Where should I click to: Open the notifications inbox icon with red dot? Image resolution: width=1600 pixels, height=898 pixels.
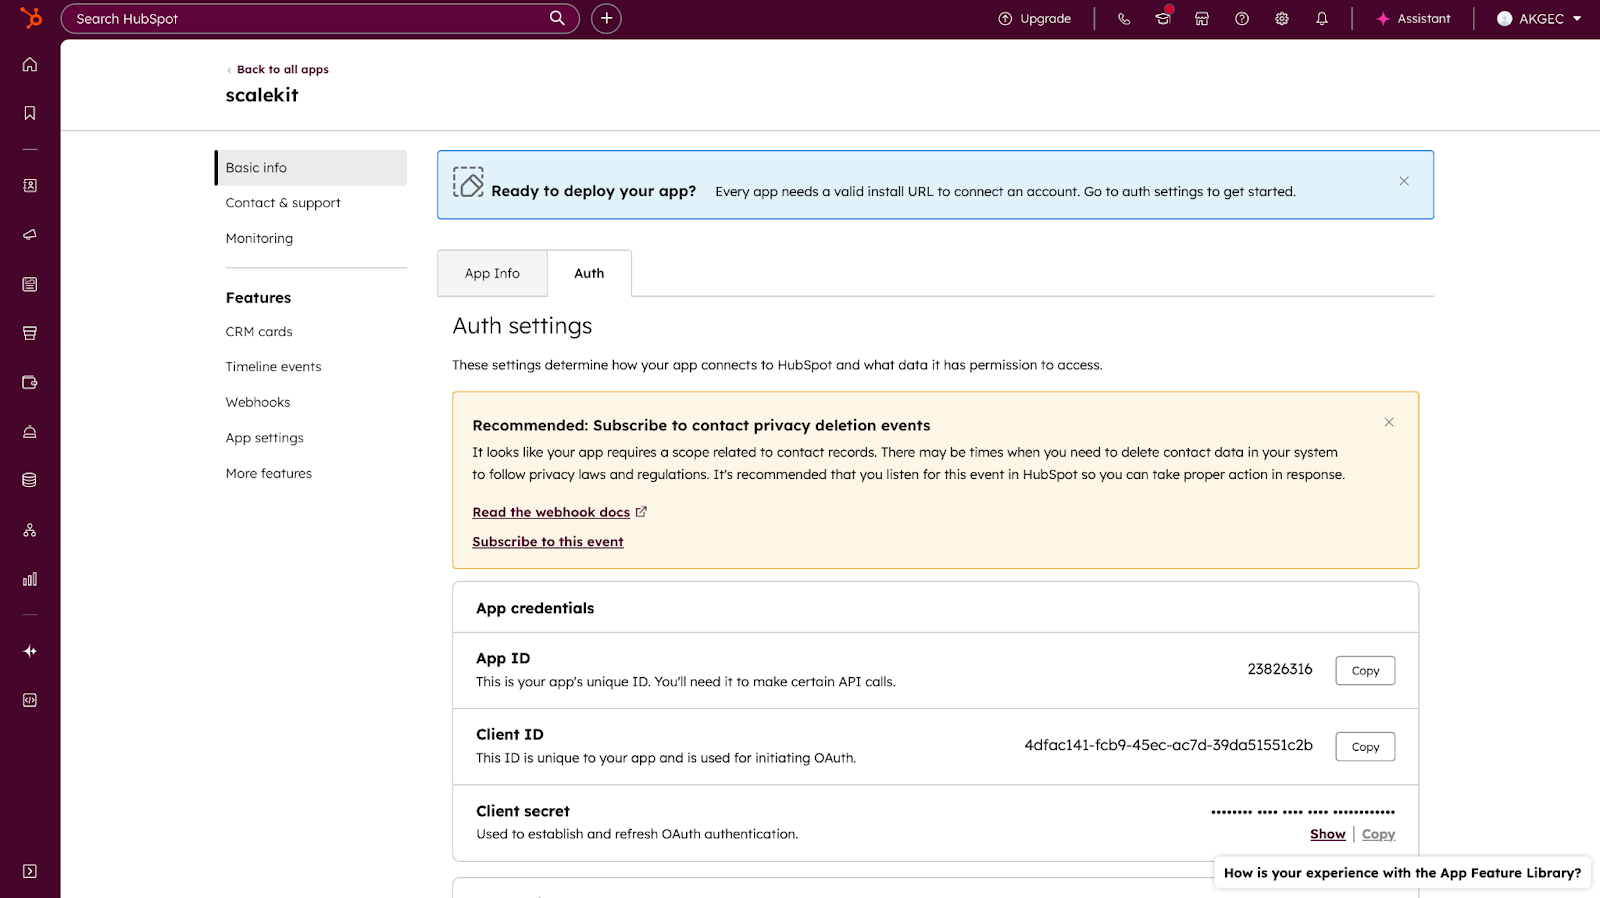coord(1163,18)
